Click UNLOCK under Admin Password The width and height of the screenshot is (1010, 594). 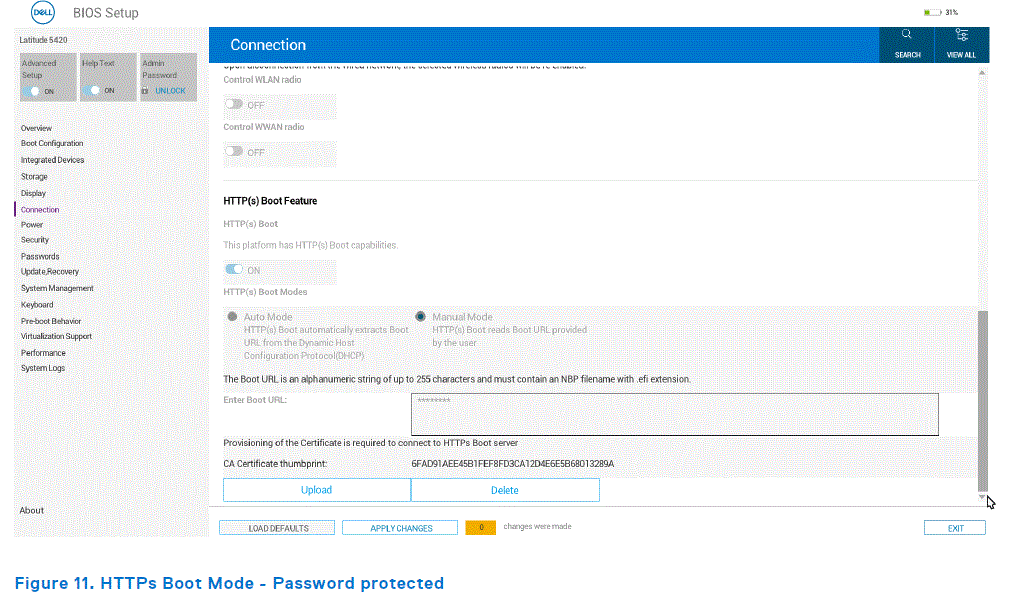pos(168,90)
